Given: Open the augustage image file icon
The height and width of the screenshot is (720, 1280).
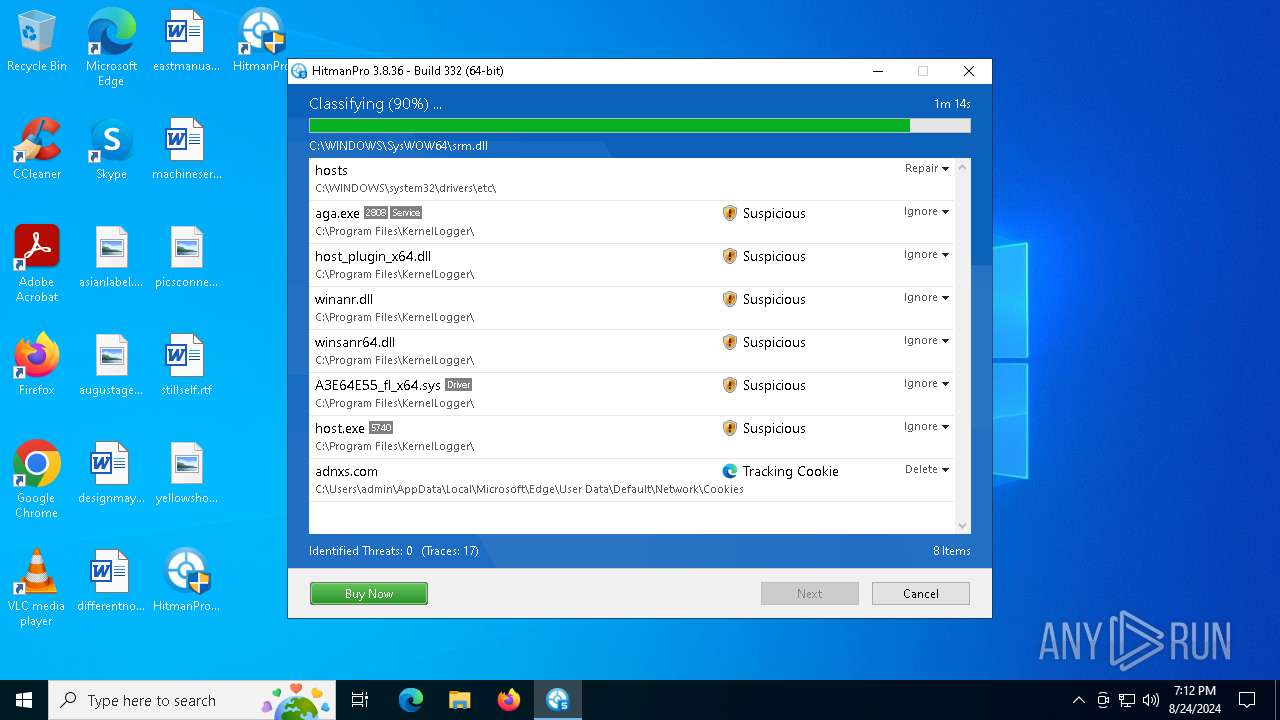Looking at the screenshot, I should (111, 366).
